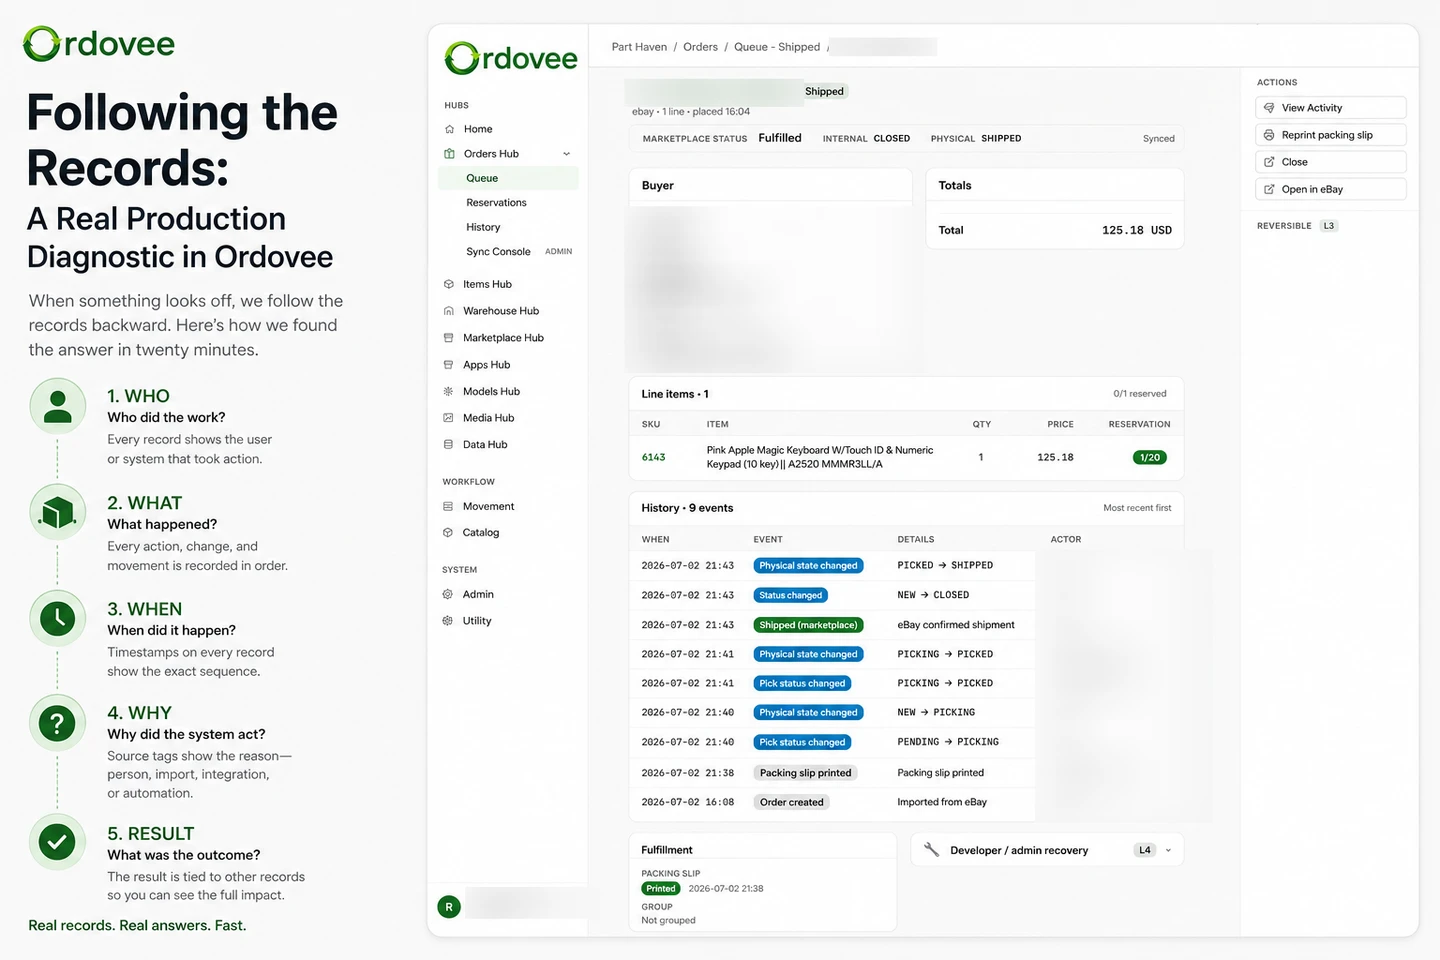Click the Catalog workflow icon
Image resolution: width=1440 pixels, height=960 pixels.
pyautogui.click(x=448, y=532)
